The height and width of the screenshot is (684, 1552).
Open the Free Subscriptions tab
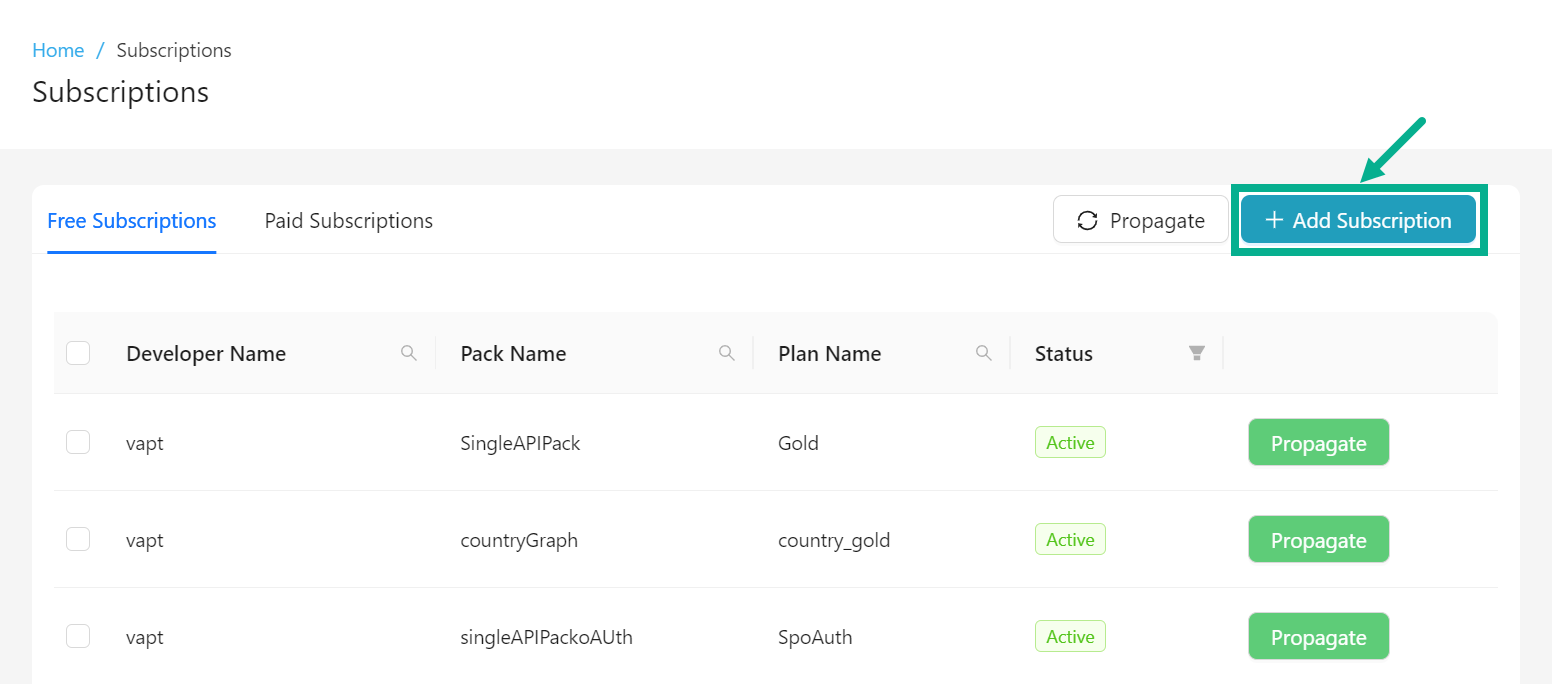point(132,220)
